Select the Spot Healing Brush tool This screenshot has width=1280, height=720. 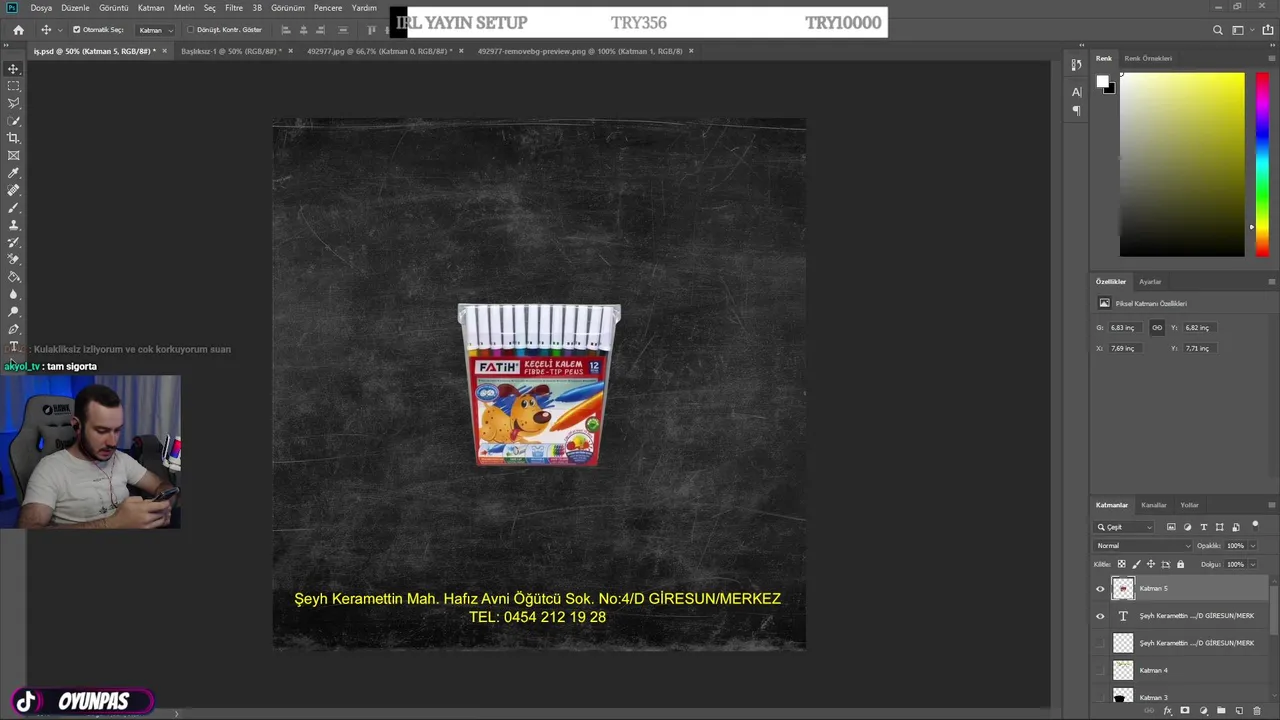pos(14,190)
